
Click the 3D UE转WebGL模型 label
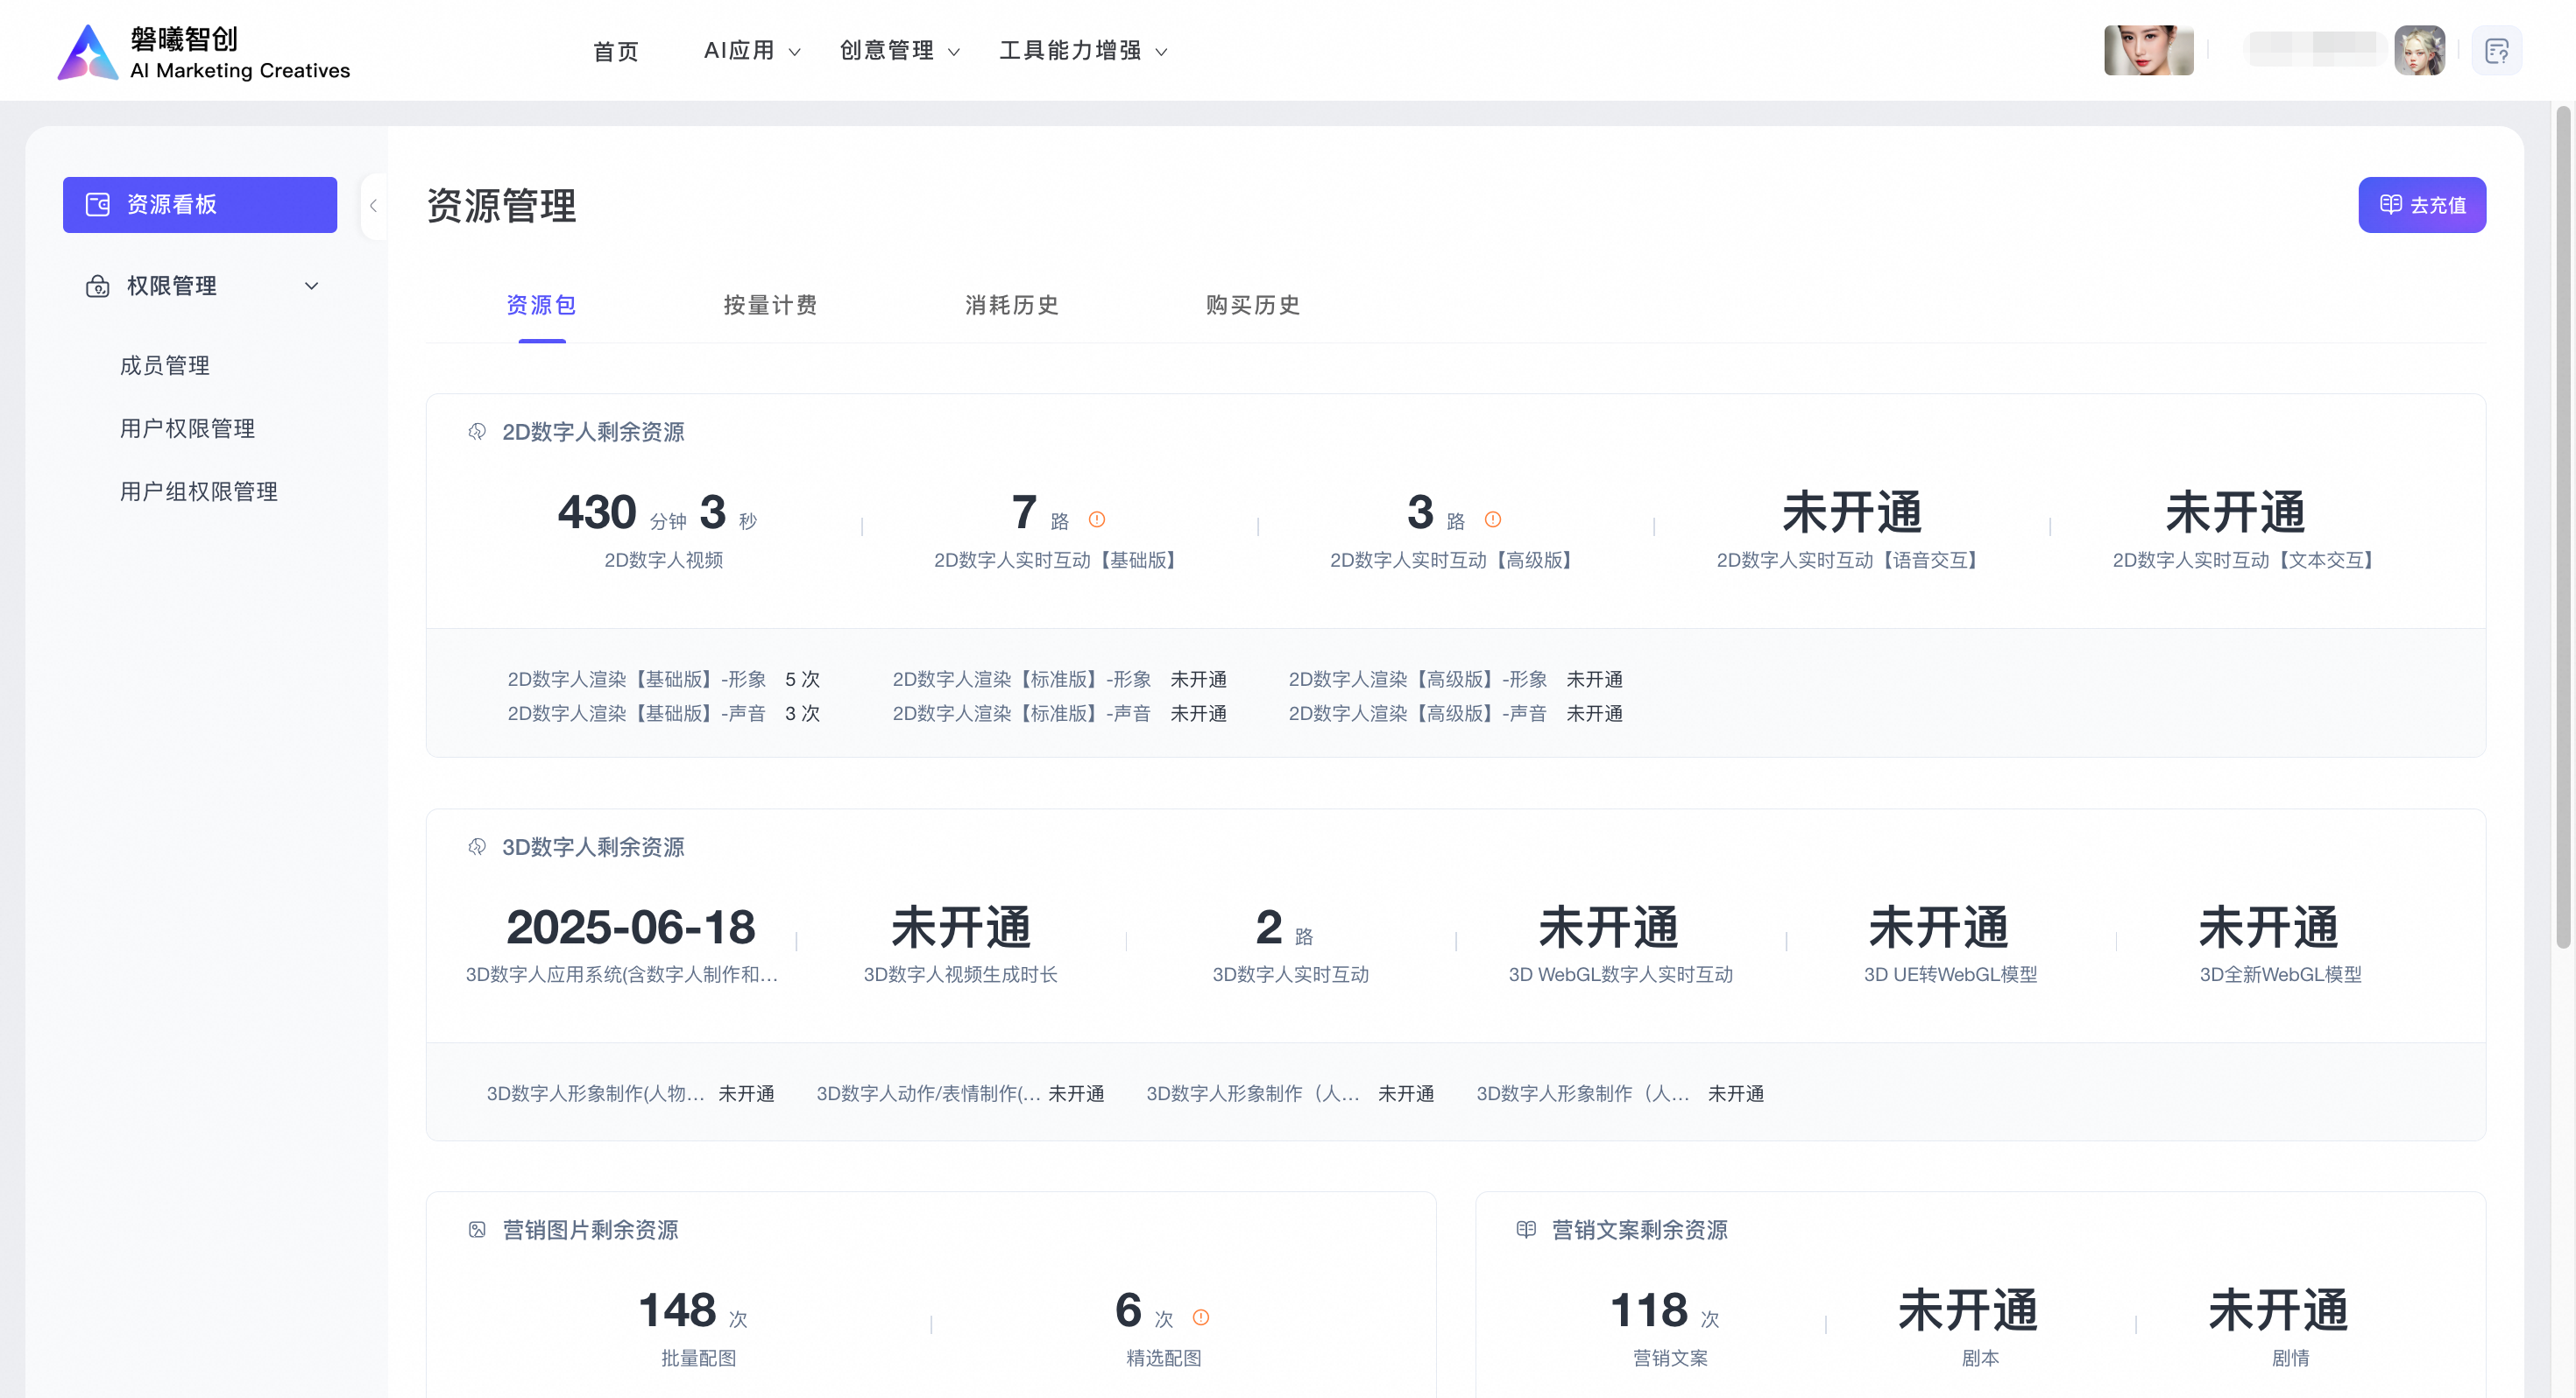(x=1951, y=974)
